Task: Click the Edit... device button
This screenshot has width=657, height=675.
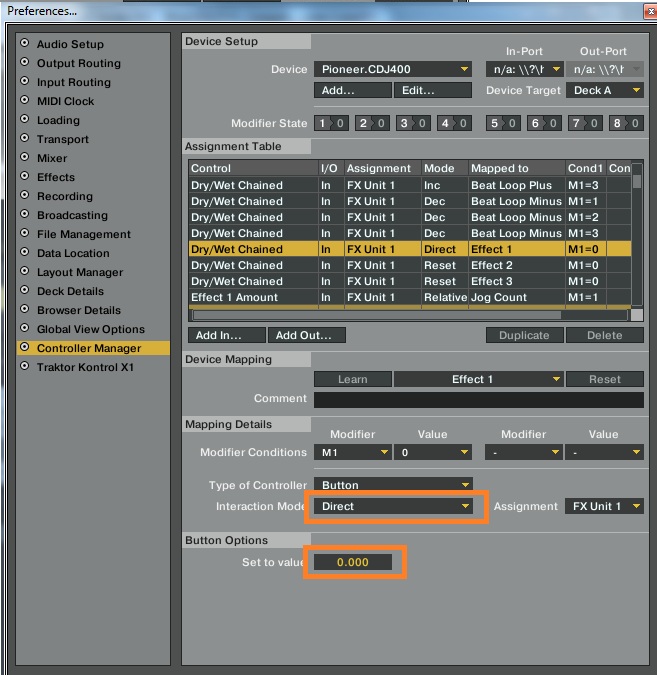Action: 433,90
